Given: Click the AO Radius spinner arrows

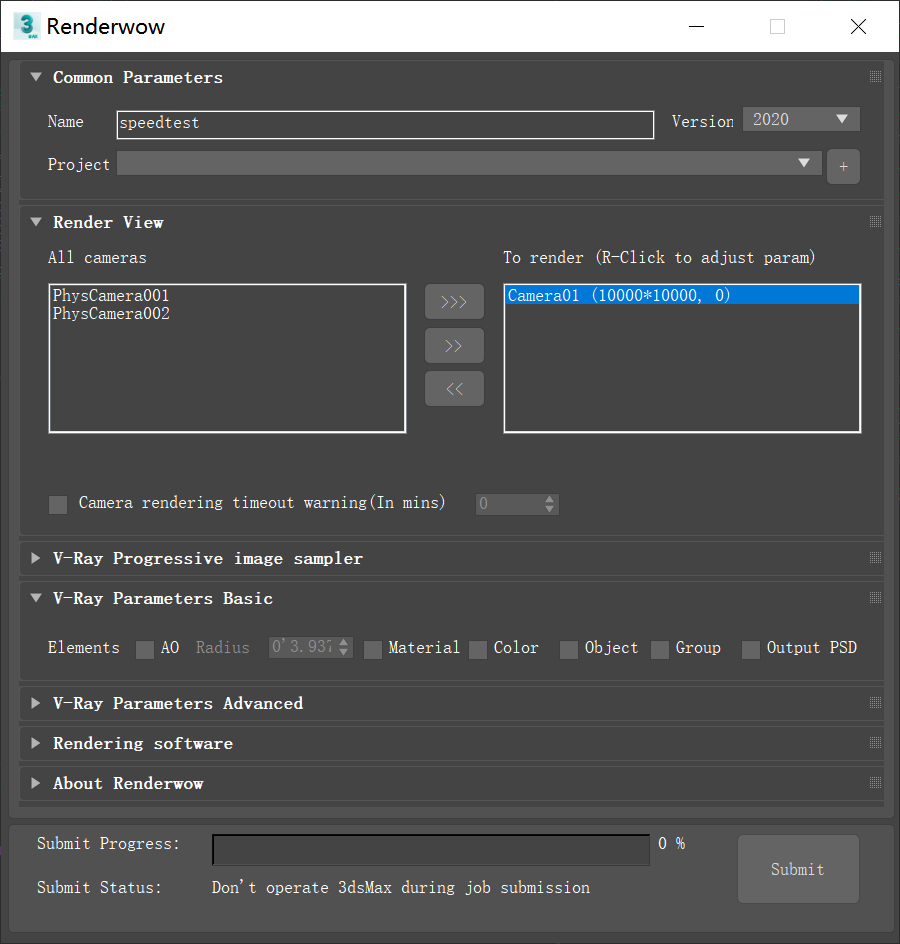Looking at the screenshot, I should point(344,647).
